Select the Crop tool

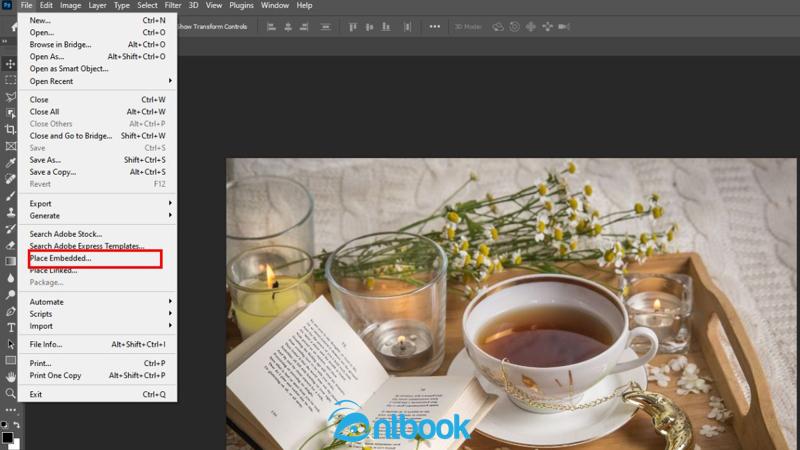pos(10,130)
